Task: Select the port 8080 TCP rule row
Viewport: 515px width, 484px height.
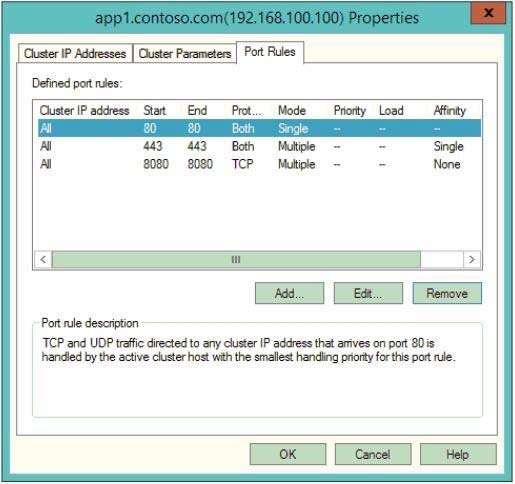Action: (x=259, y=164)
